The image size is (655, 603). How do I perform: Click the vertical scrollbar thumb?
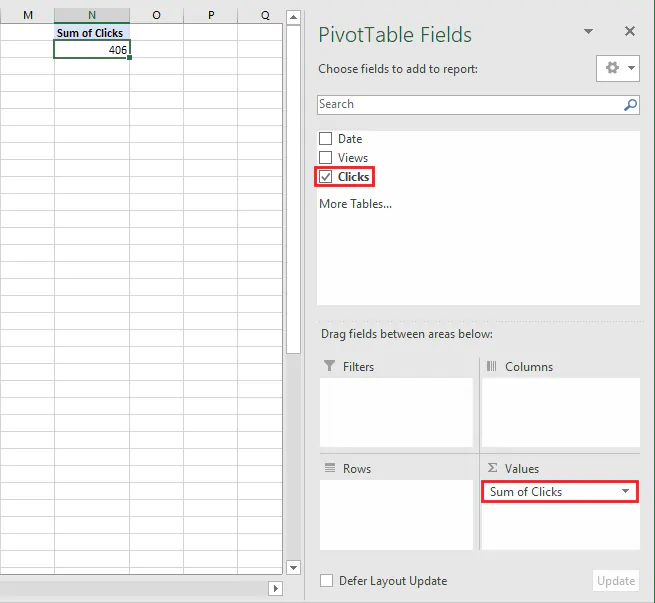pyautogui.click(x=293, y=189)
